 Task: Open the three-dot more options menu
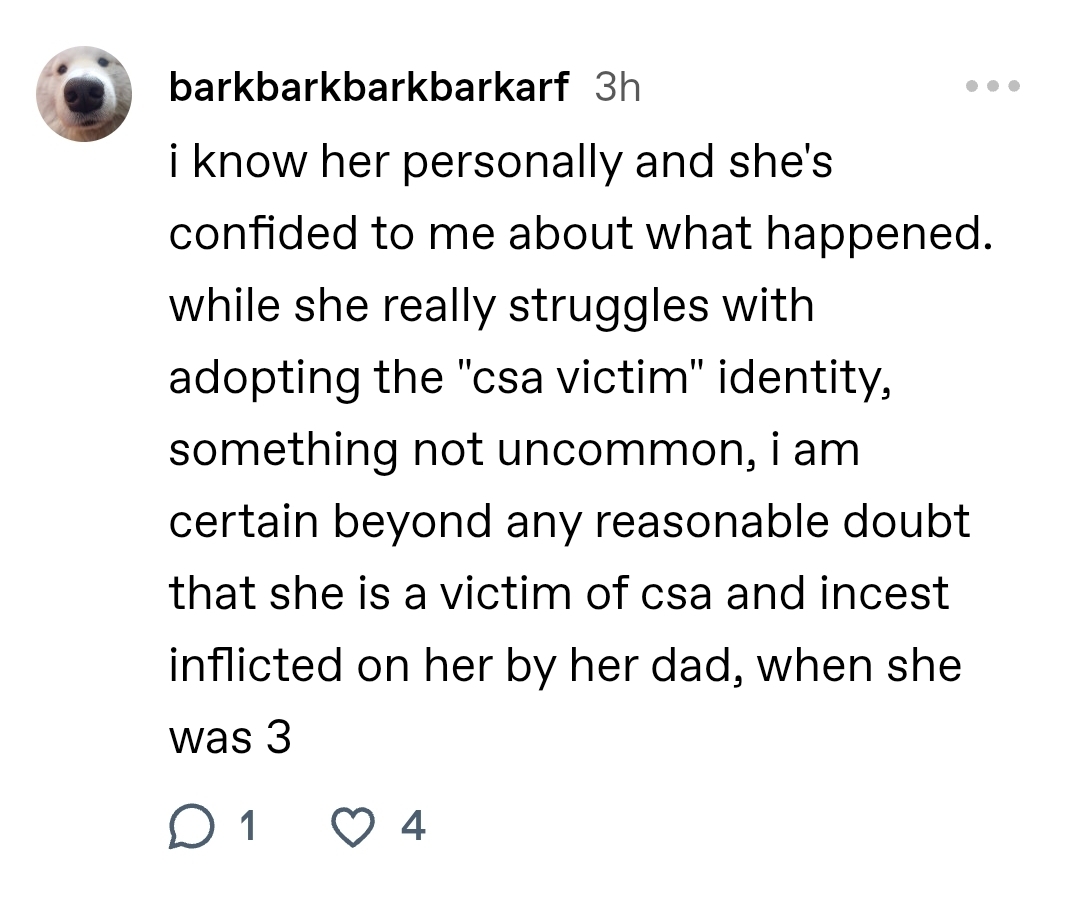(994, 87)
